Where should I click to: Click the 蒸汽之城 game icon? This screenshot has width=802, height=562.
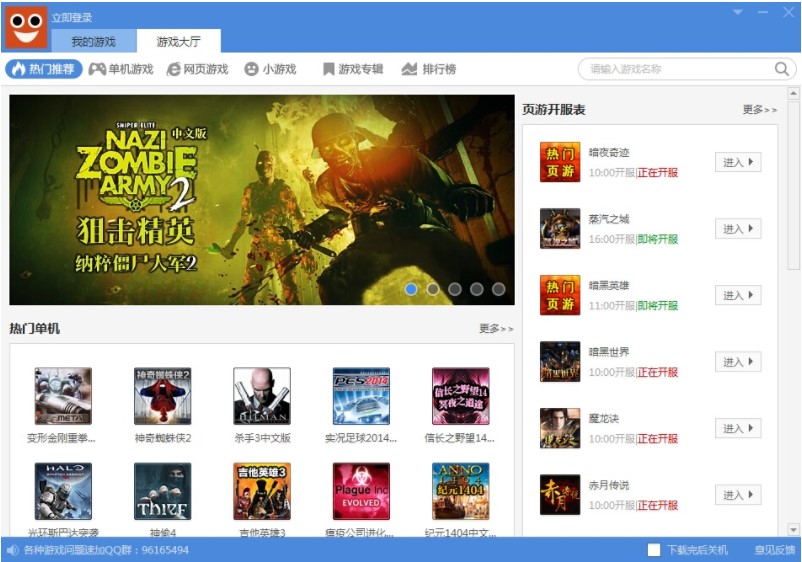[560, 229]
